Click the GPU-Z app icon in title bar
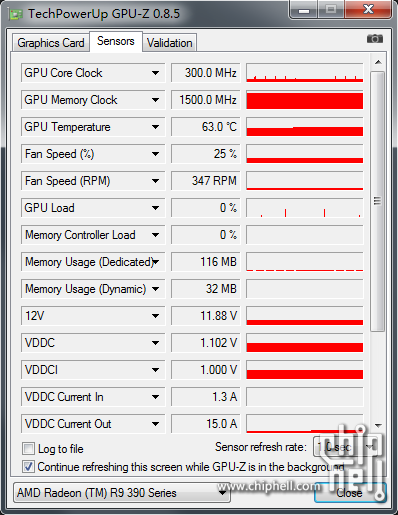This screenshot has height=515, width=398. pyautogui.click(x=15, y=14)
